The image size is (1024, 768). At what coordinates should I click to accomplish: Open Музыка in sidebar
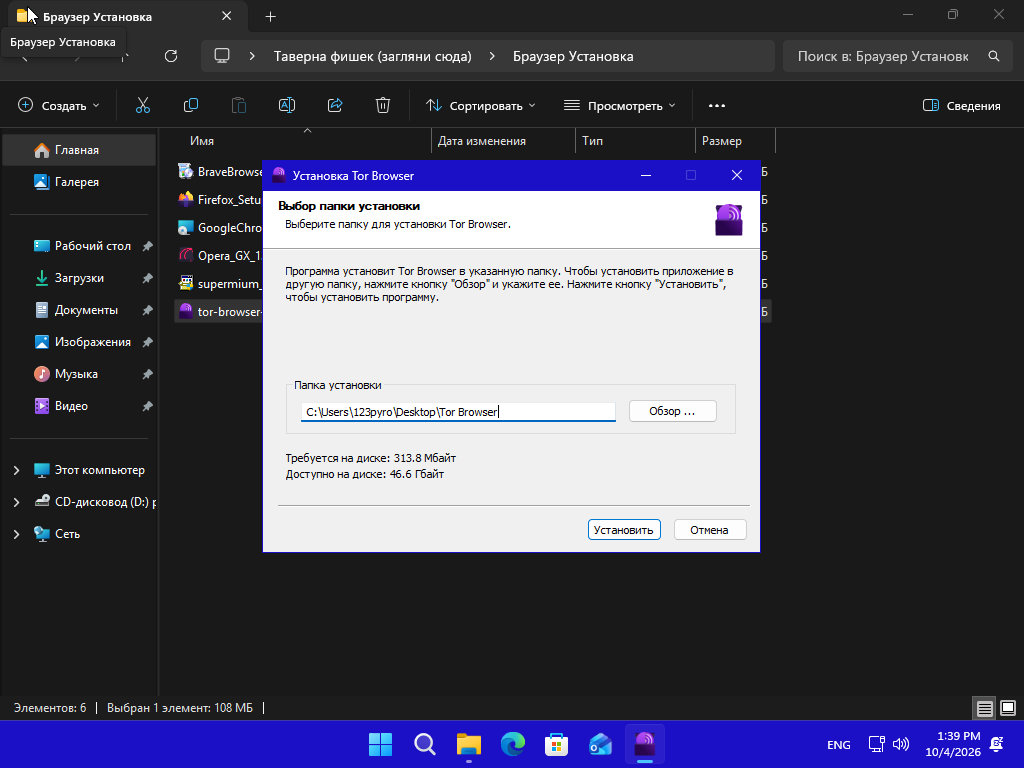[x=79, y=374]
